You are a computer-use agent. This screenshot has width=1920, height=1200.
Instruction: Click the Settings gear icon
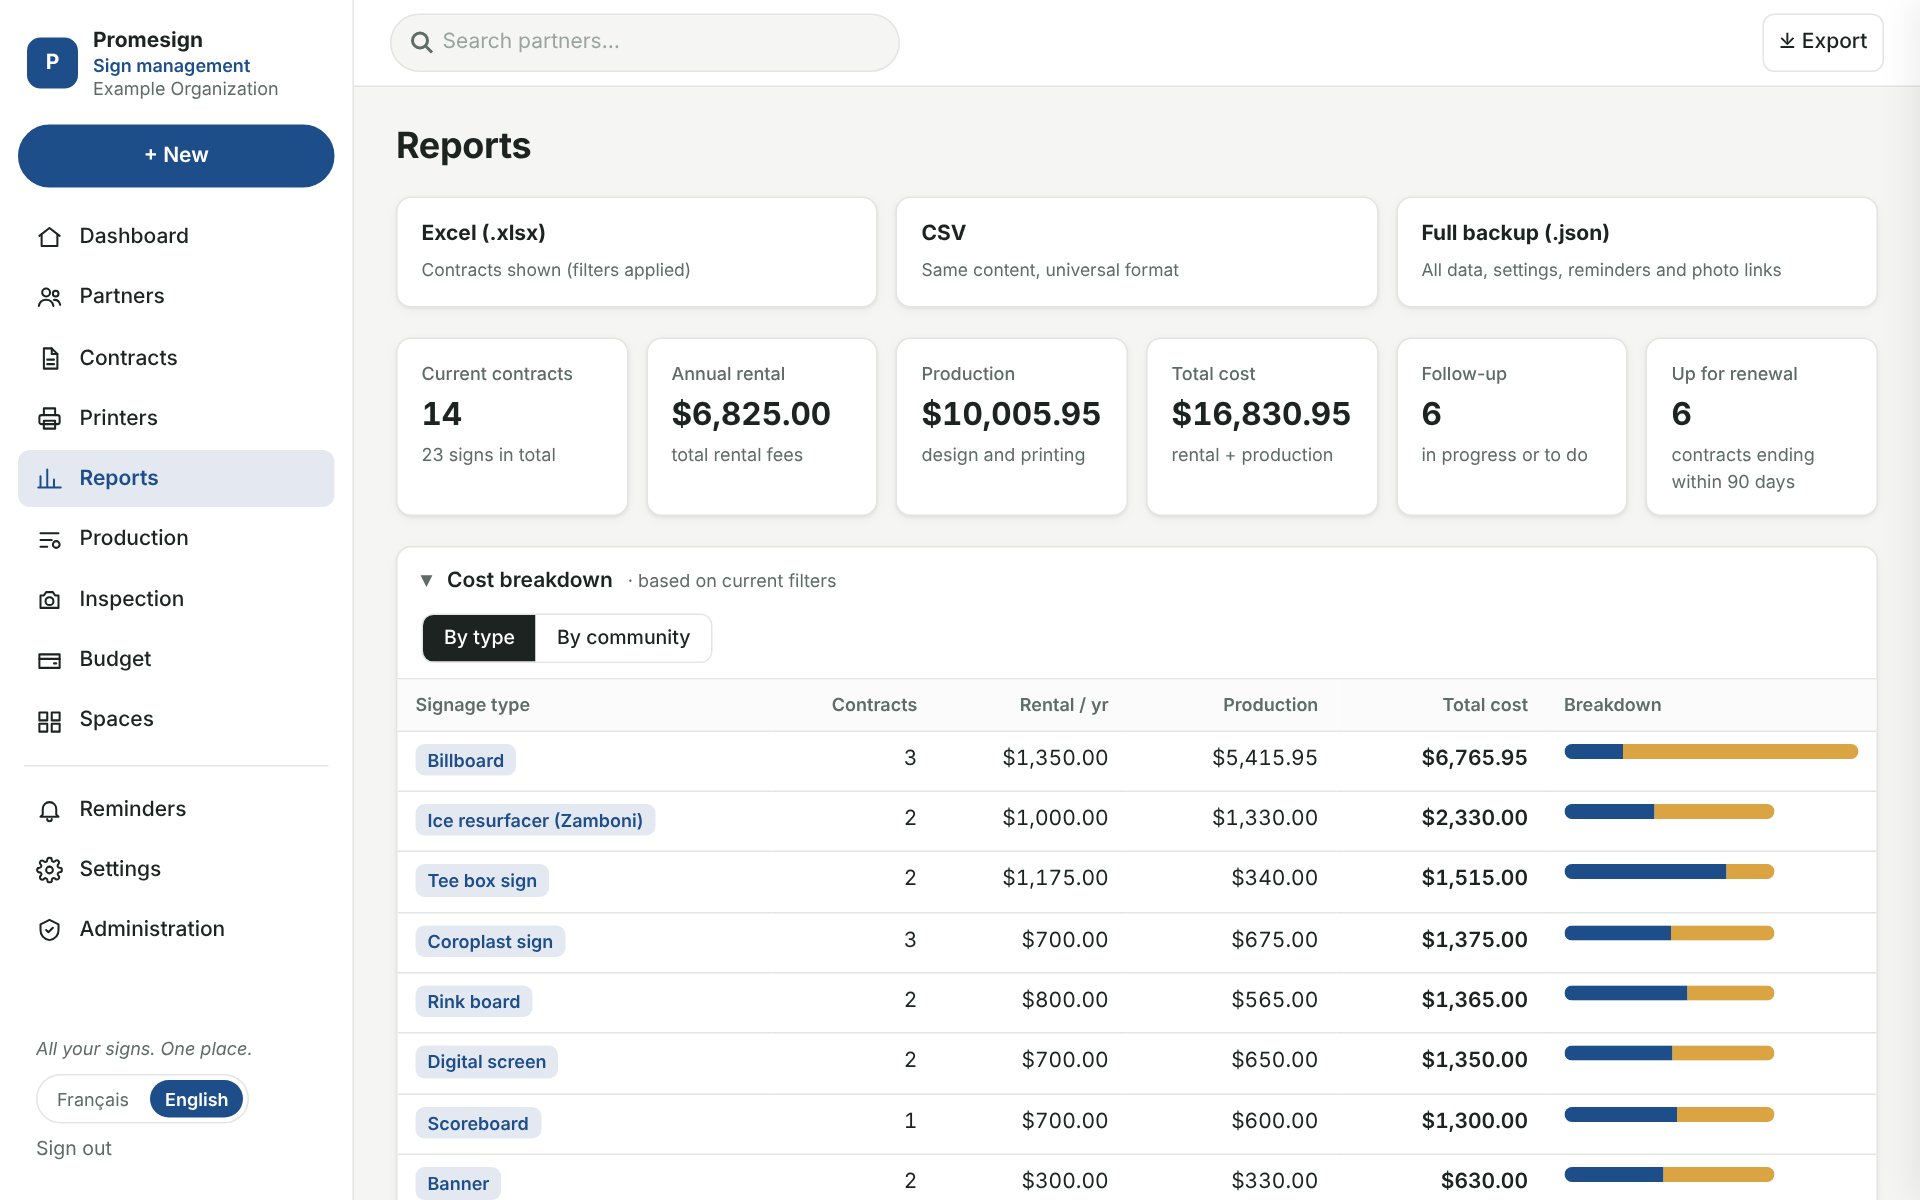coord(49,870)
